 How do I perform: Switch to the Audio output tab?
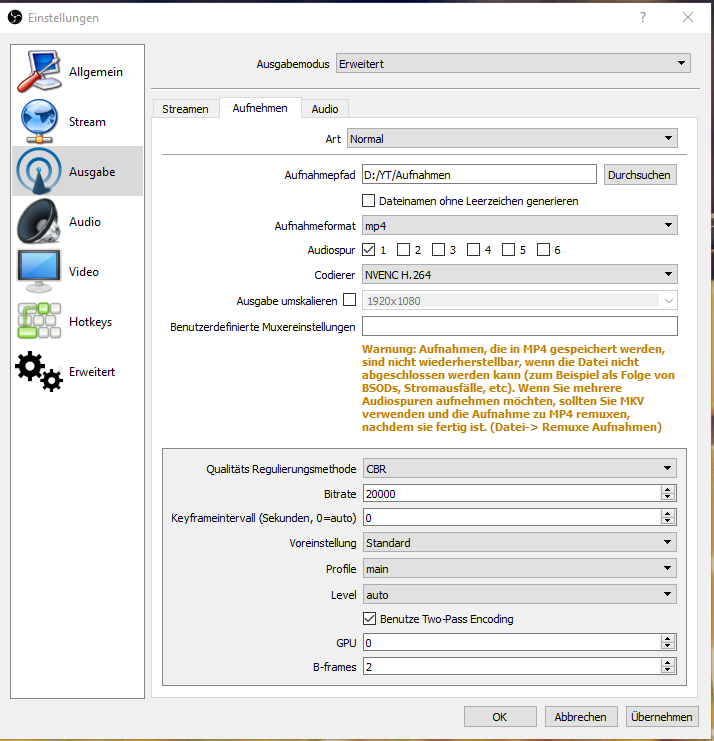pos(324,109)
